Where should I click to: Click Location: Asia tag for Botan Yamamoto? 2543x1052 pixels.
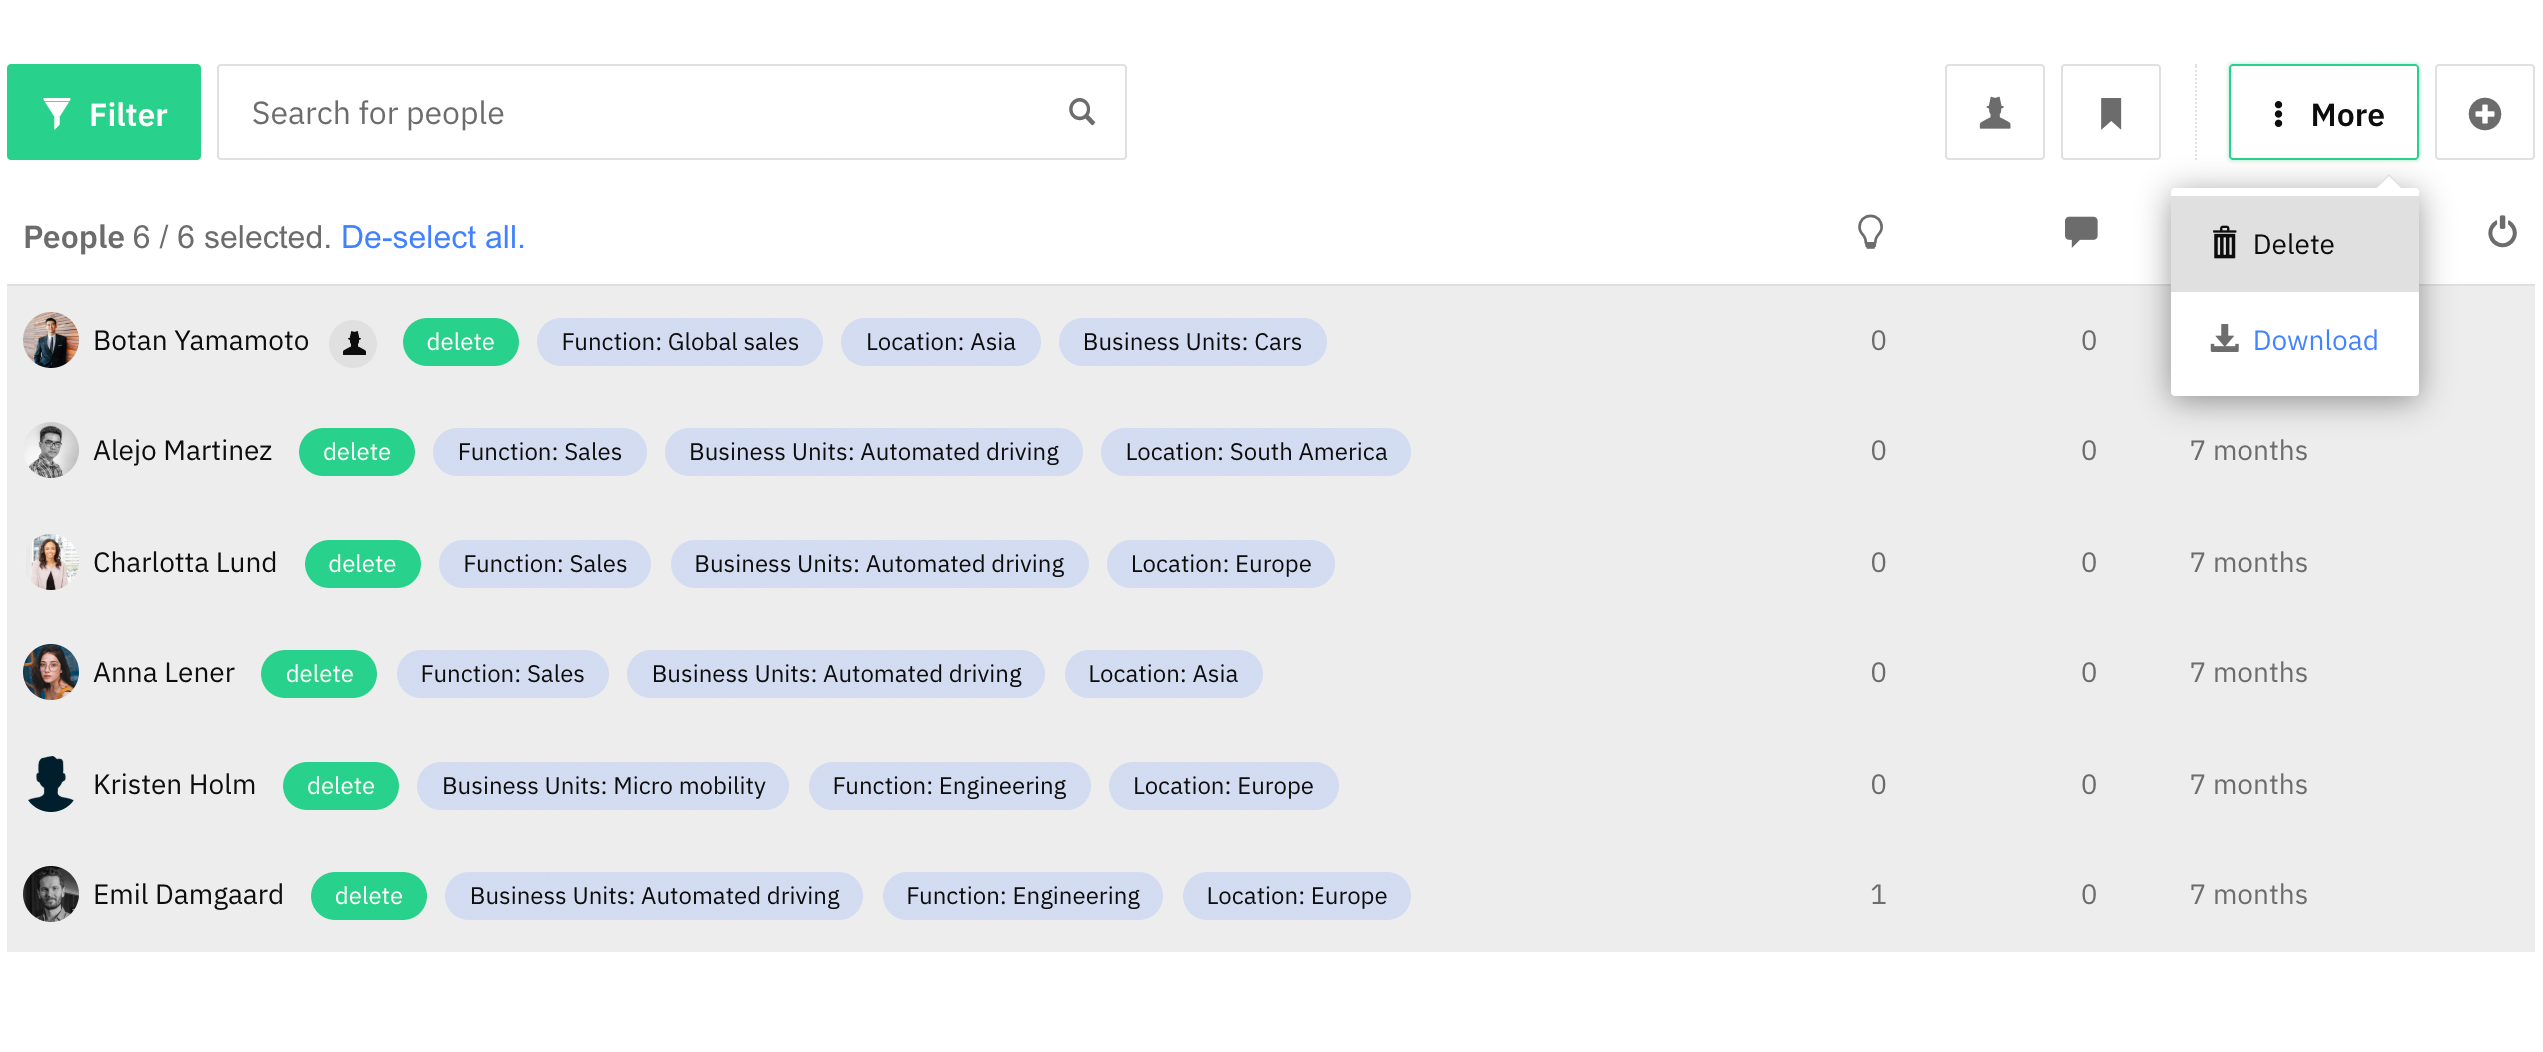click(x=940, y=342)
